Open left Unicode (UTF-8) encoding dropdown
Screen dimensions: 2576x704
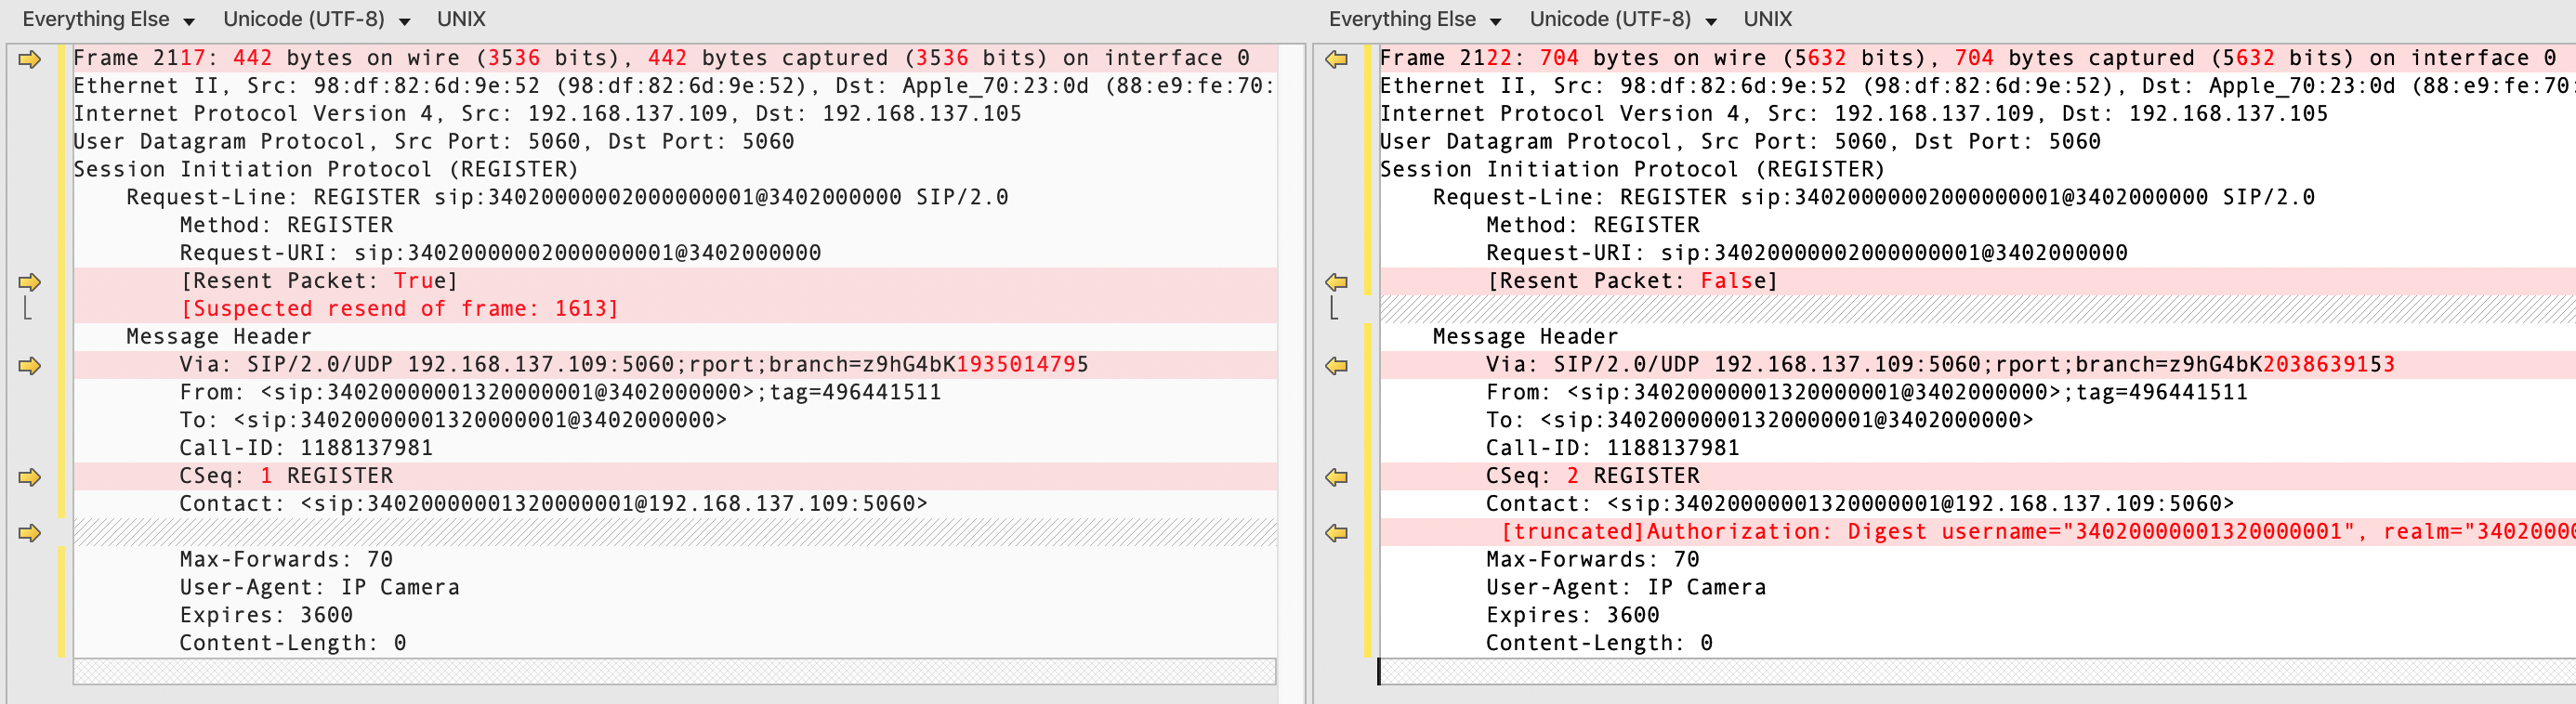[316, 19]
